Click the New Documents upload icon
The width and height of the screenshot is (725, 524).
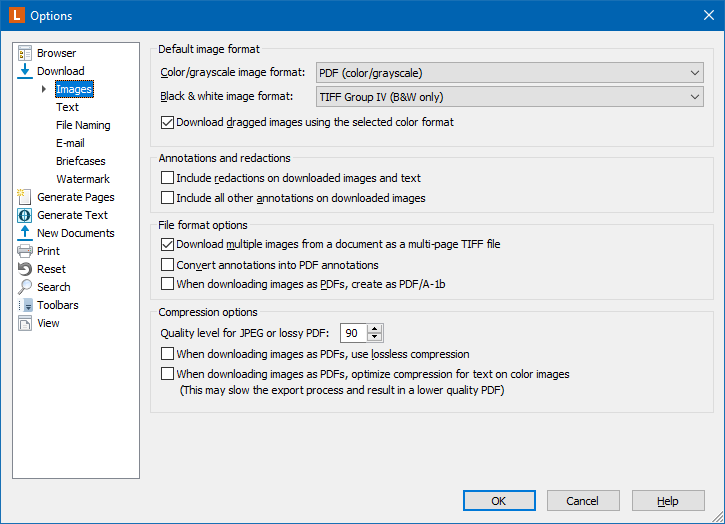(x=25, y=233)
